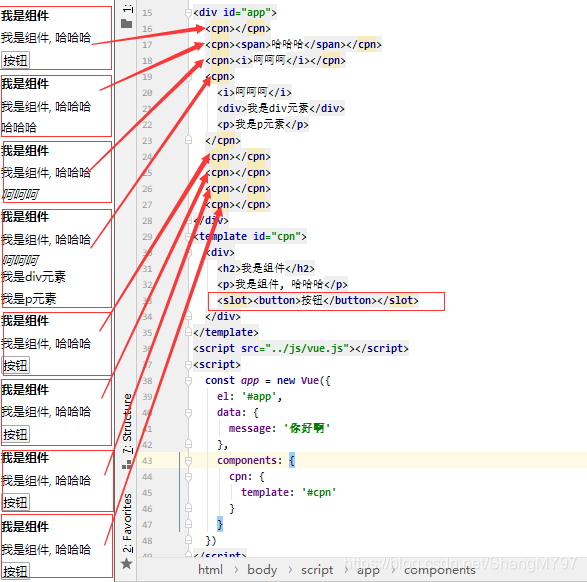This screenshot has height=582, width=587.
Task: Click the code <i>呵呵呵</i> on line 20
Action: 254,92
